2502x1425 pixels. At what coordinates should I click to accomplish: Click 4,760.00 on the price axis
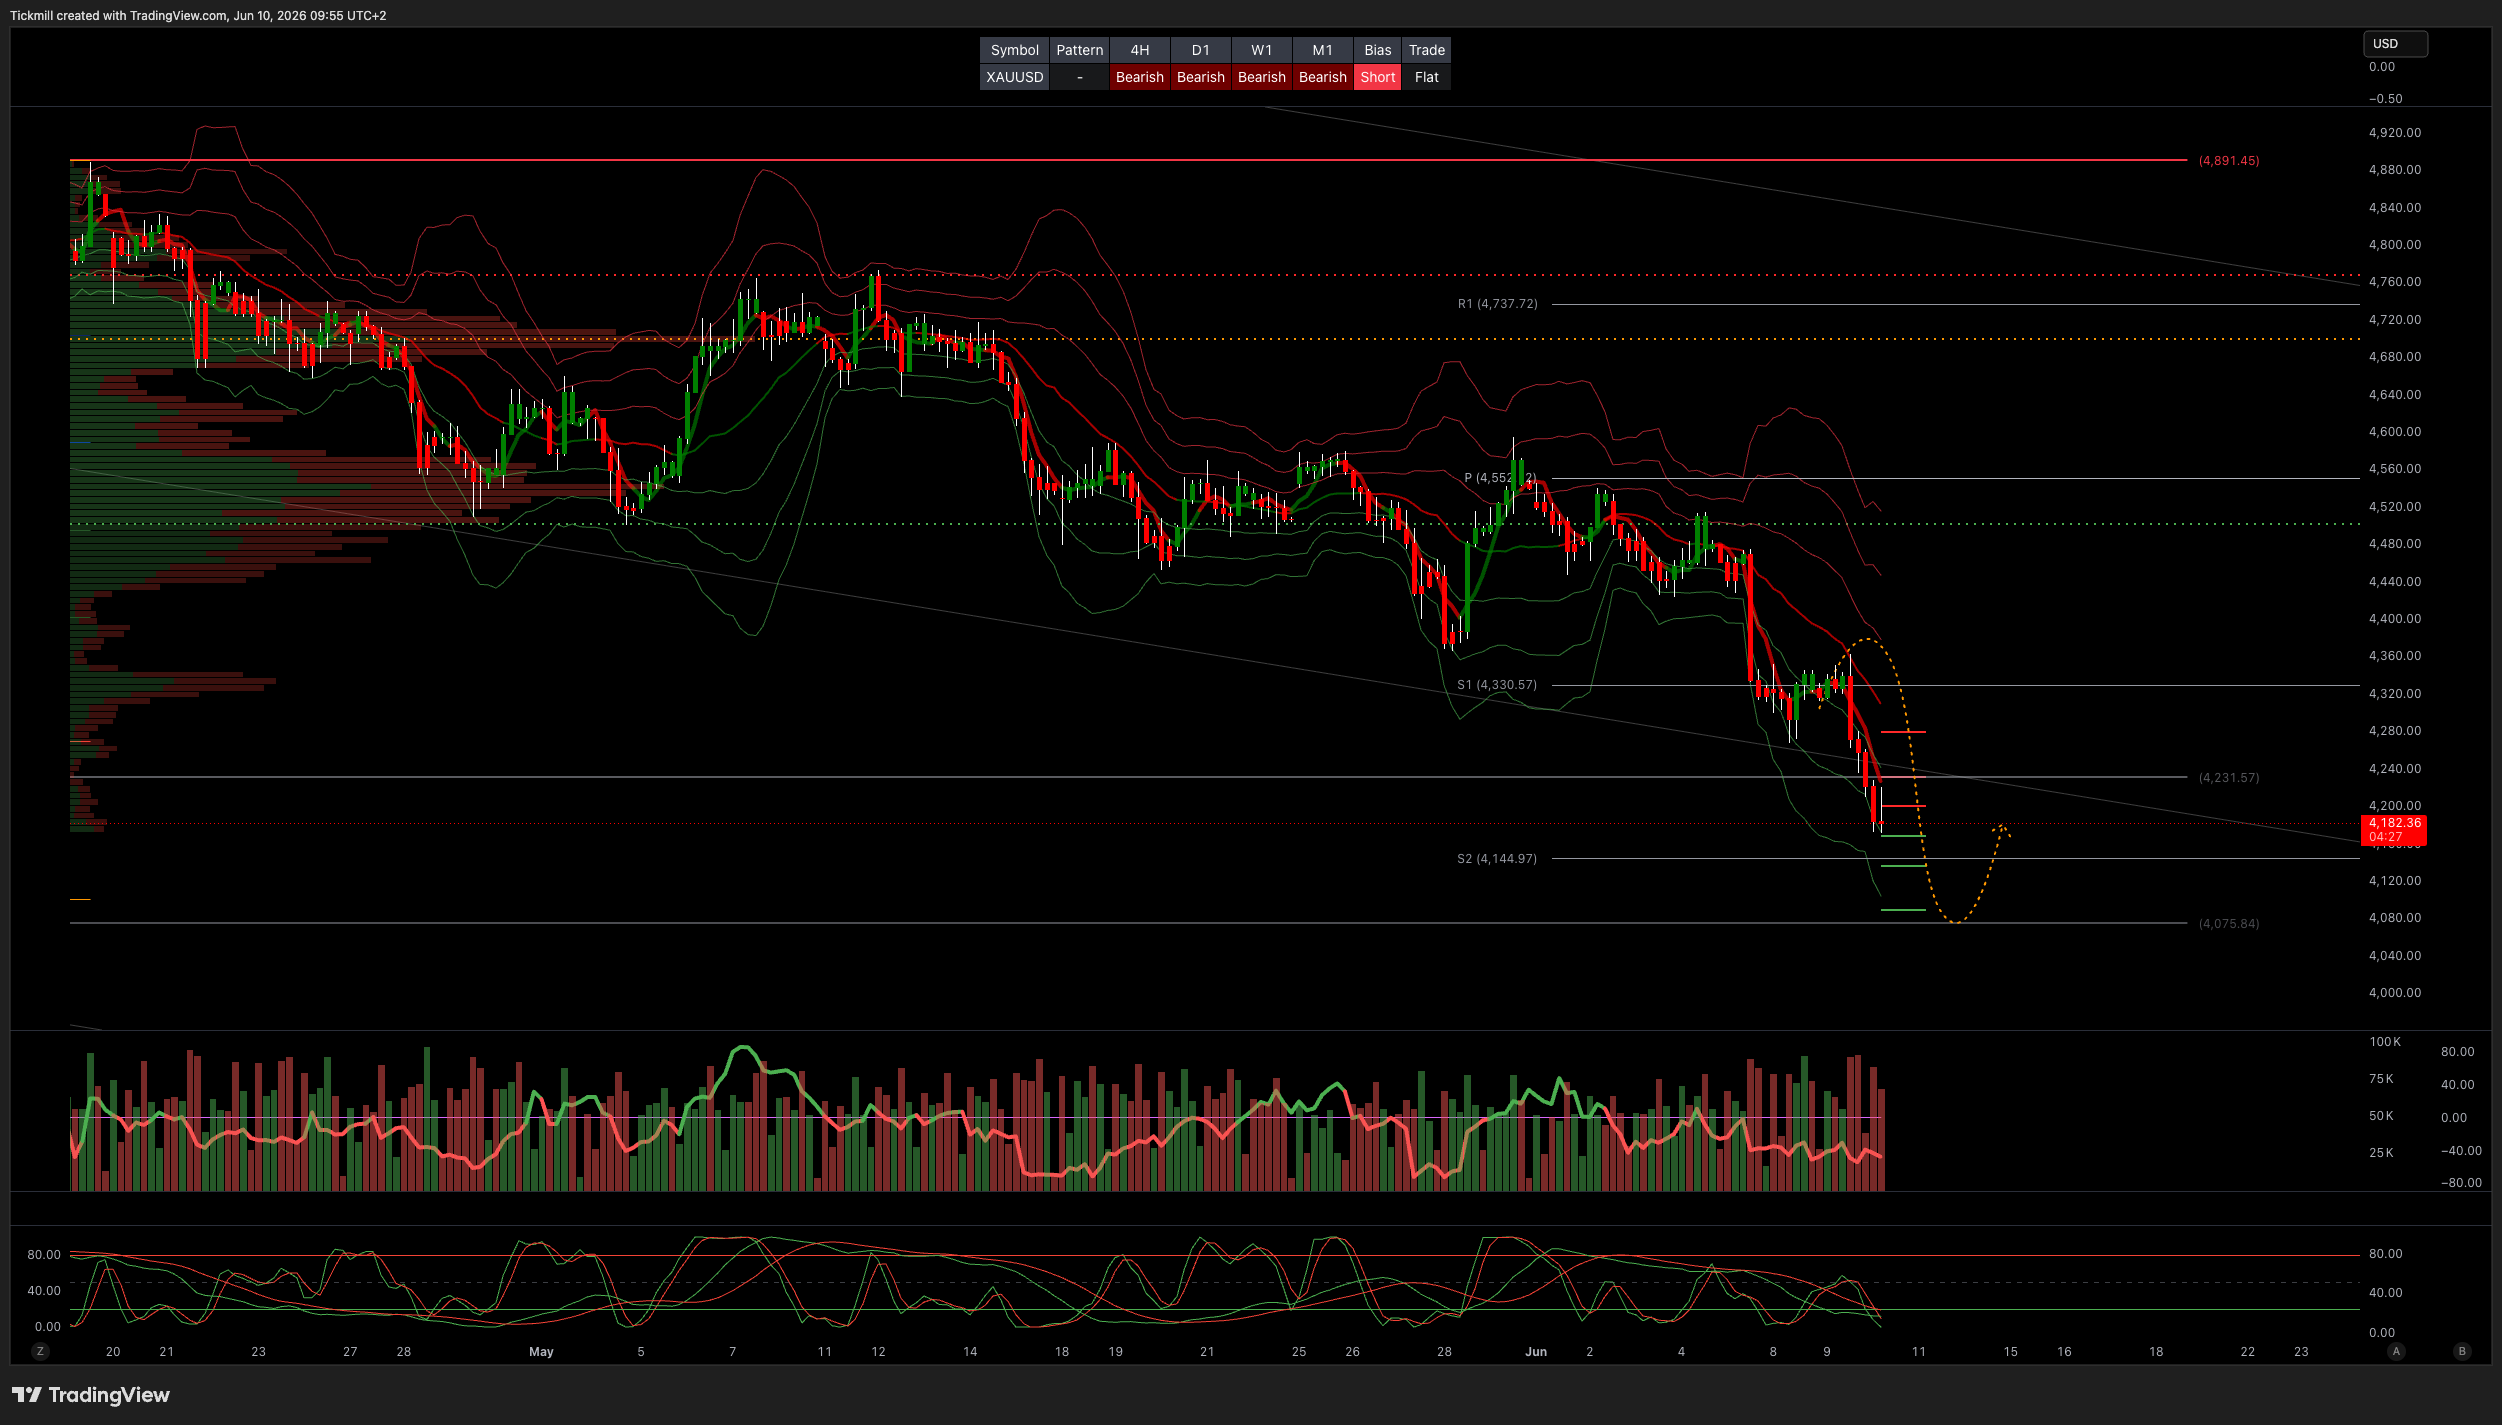click(2394, 281)
